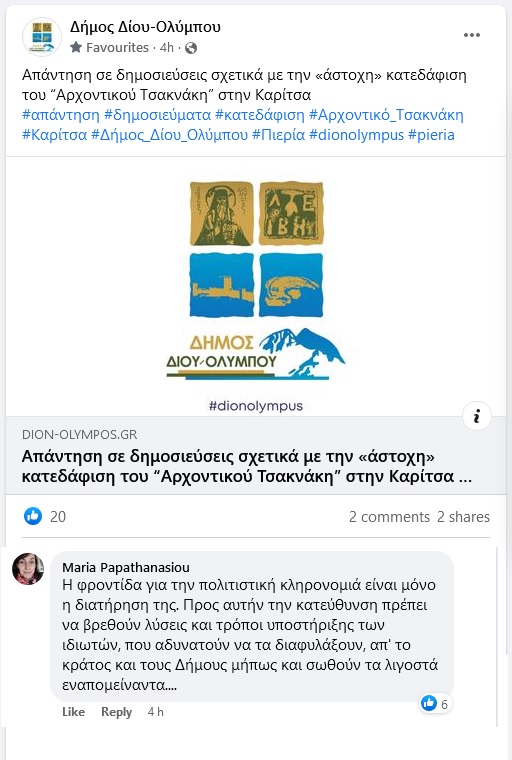
Task: Open the #Αρχοντικό_Τσακνάκη hashtag
Action: 386,115
